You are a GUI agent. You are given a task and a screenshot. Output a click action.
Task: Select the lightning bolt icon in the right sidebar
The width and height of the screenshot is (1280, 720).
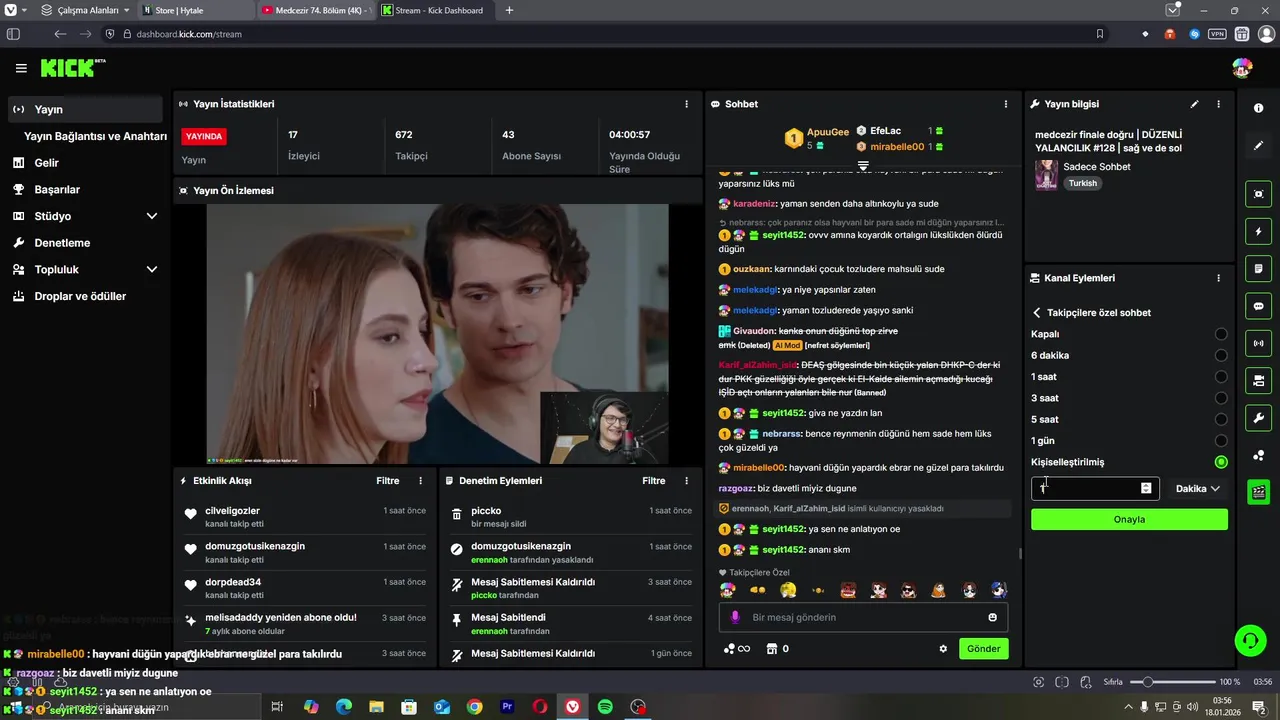[x=1258, y=232]
